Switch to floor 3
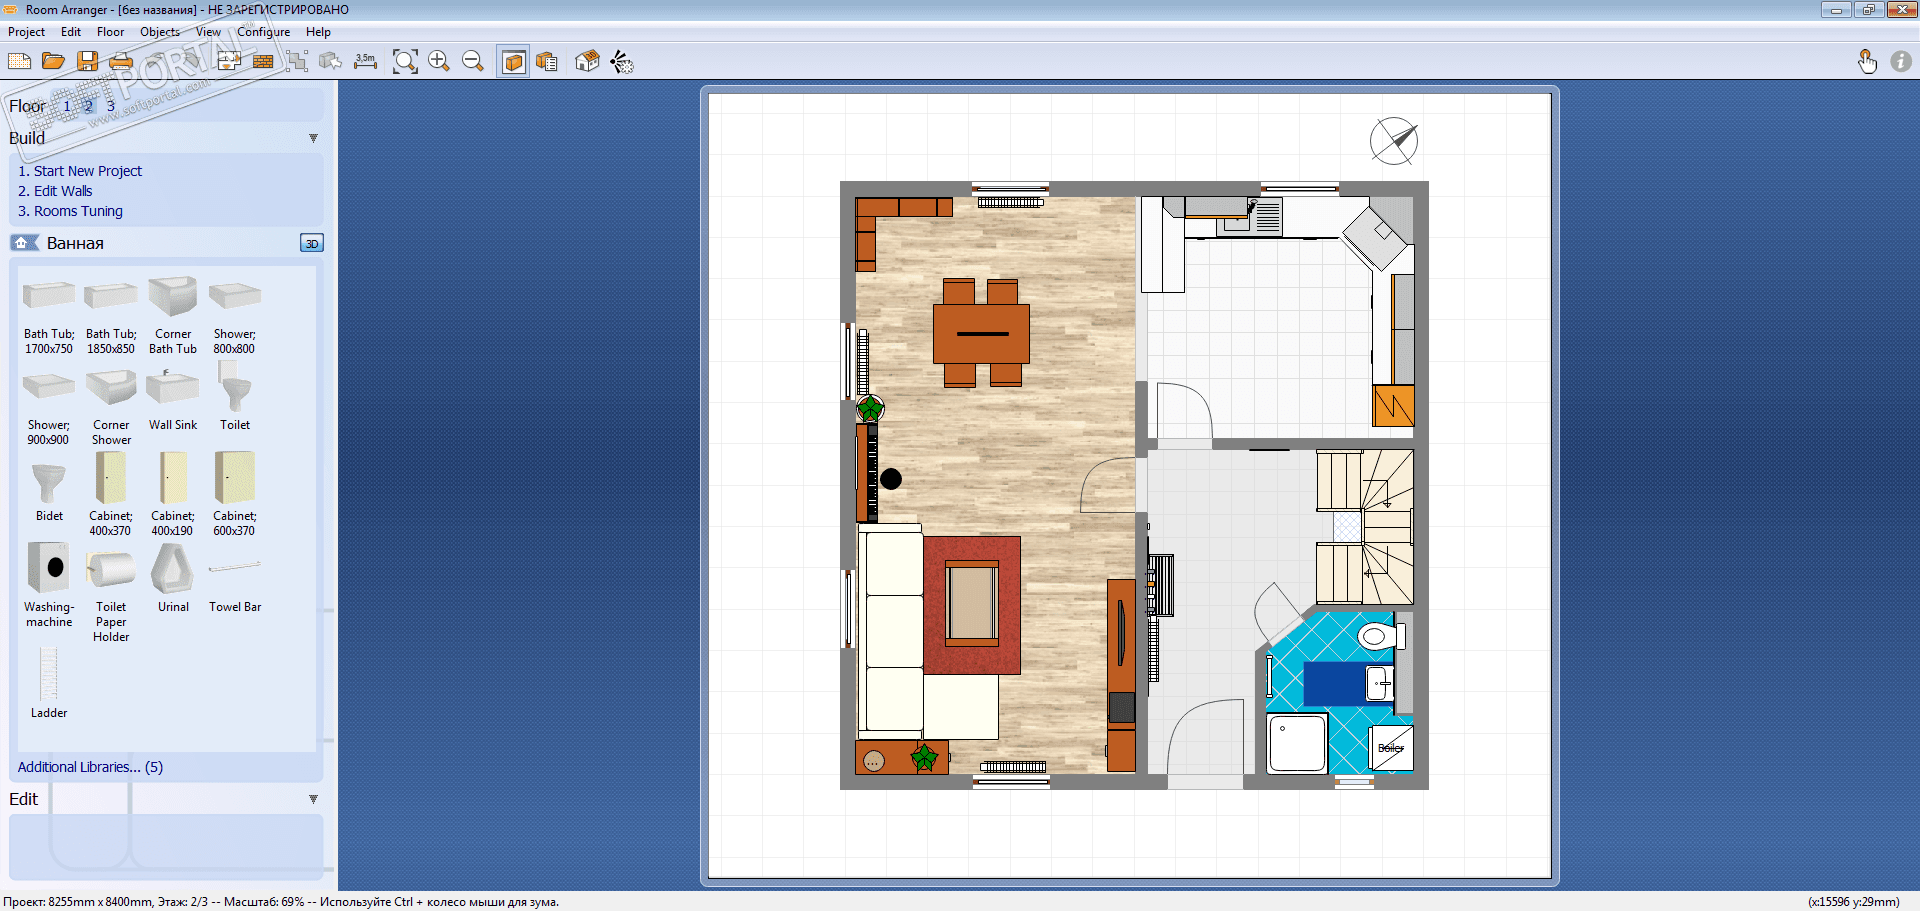The image size is (1920, 911). click(x=110, y=106)
